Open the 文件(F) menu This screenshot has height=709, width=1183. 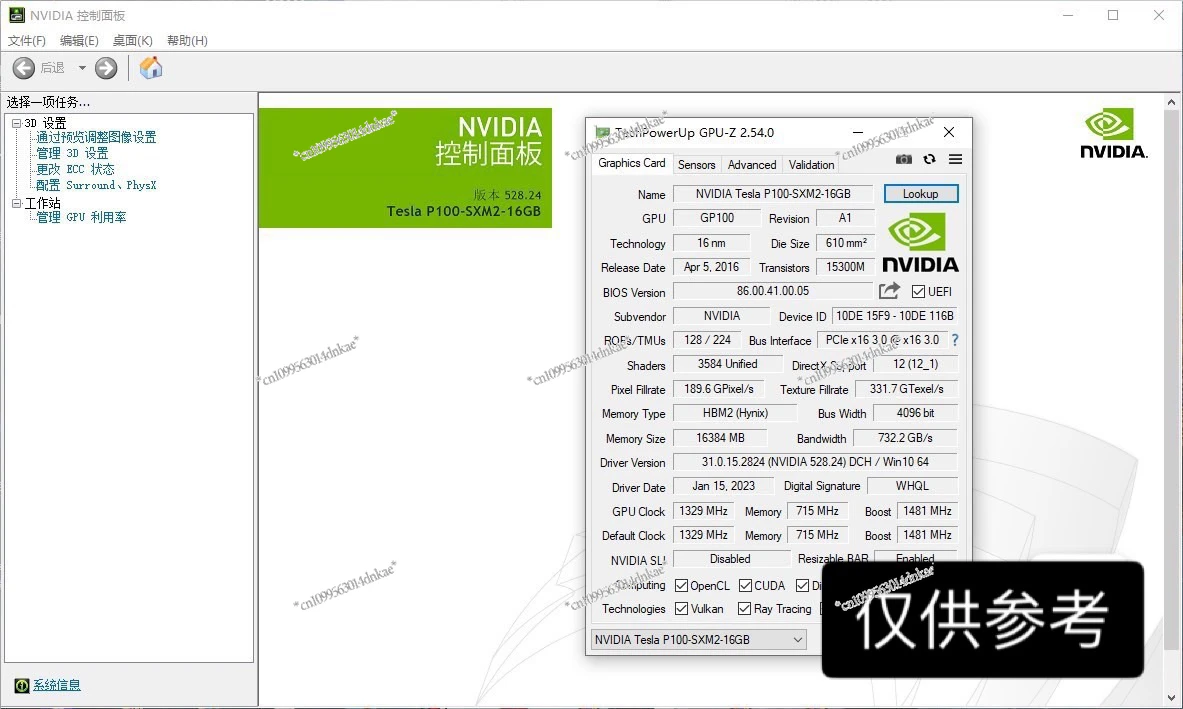click(x=26, y=41)
